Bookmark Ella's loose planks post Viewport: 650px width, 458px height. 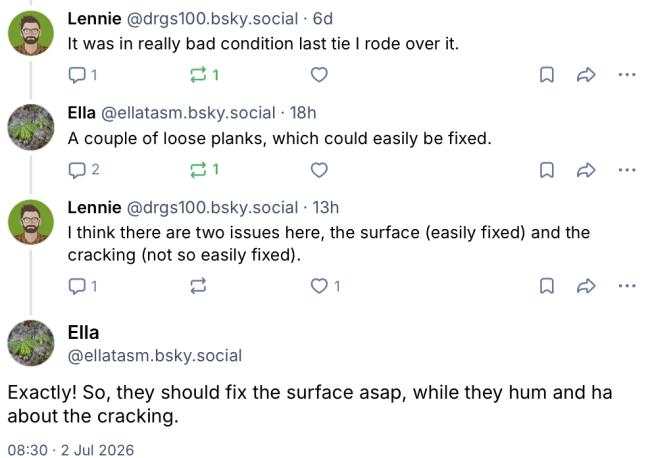[547, 170]
